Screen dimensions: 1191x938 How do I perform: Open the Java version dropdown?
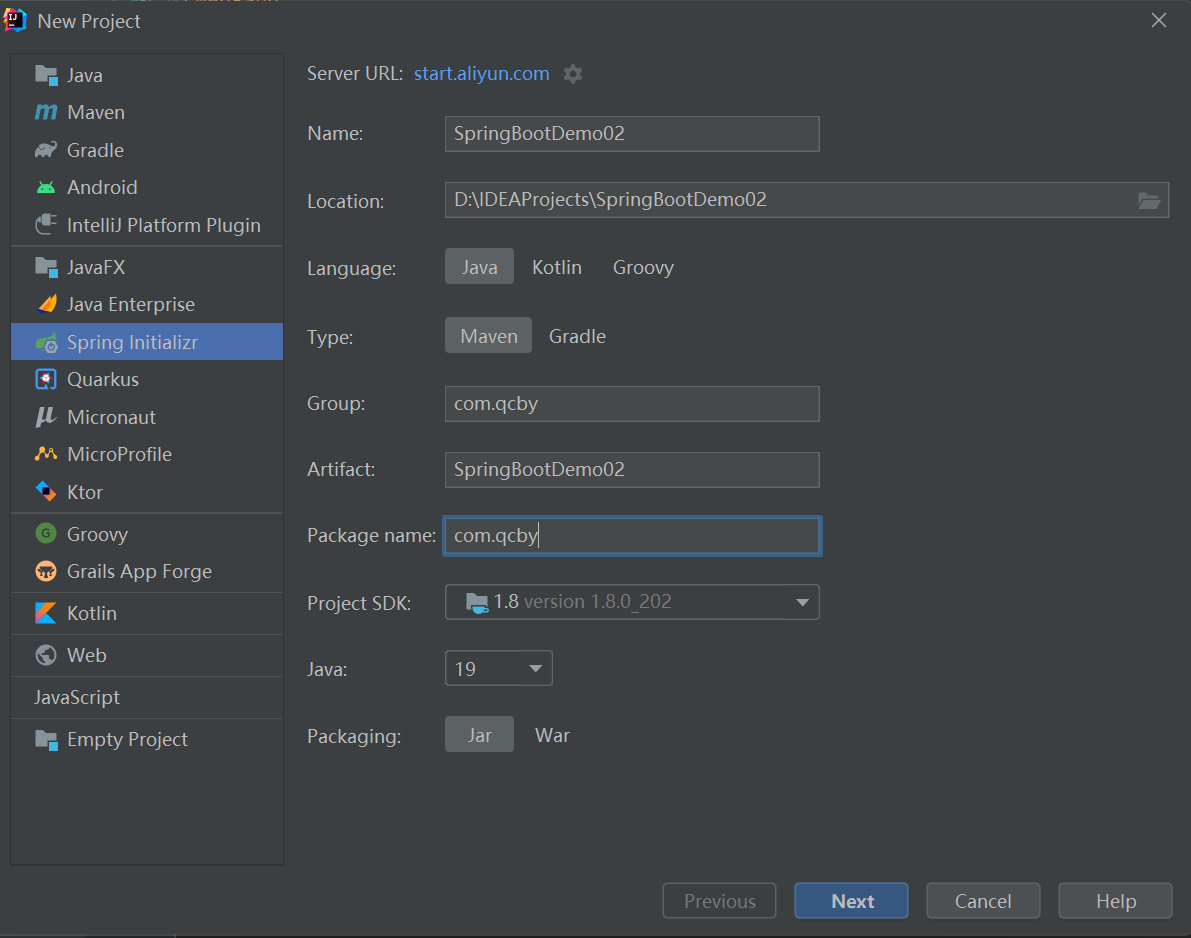click(x=498, y=668)
